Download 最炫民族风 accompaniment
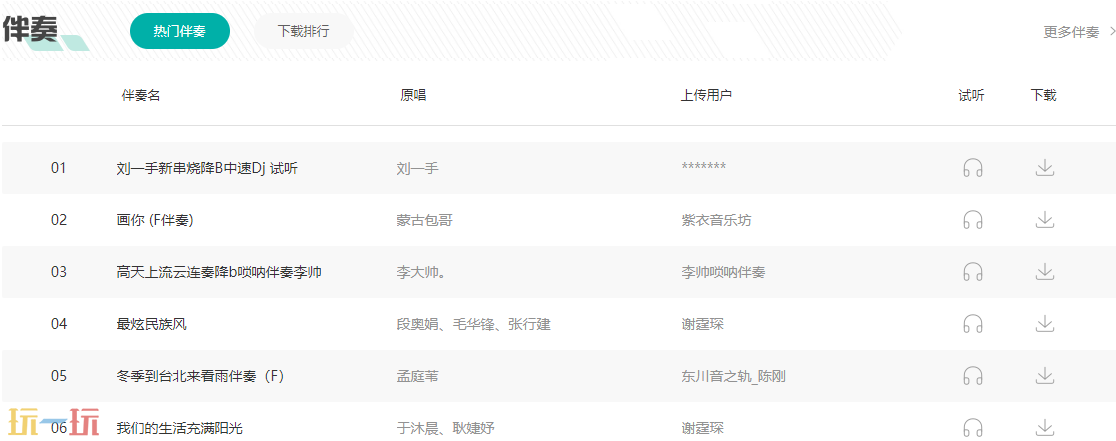The width and height of the screenshot is (1116, 441). click(1044, 324)
